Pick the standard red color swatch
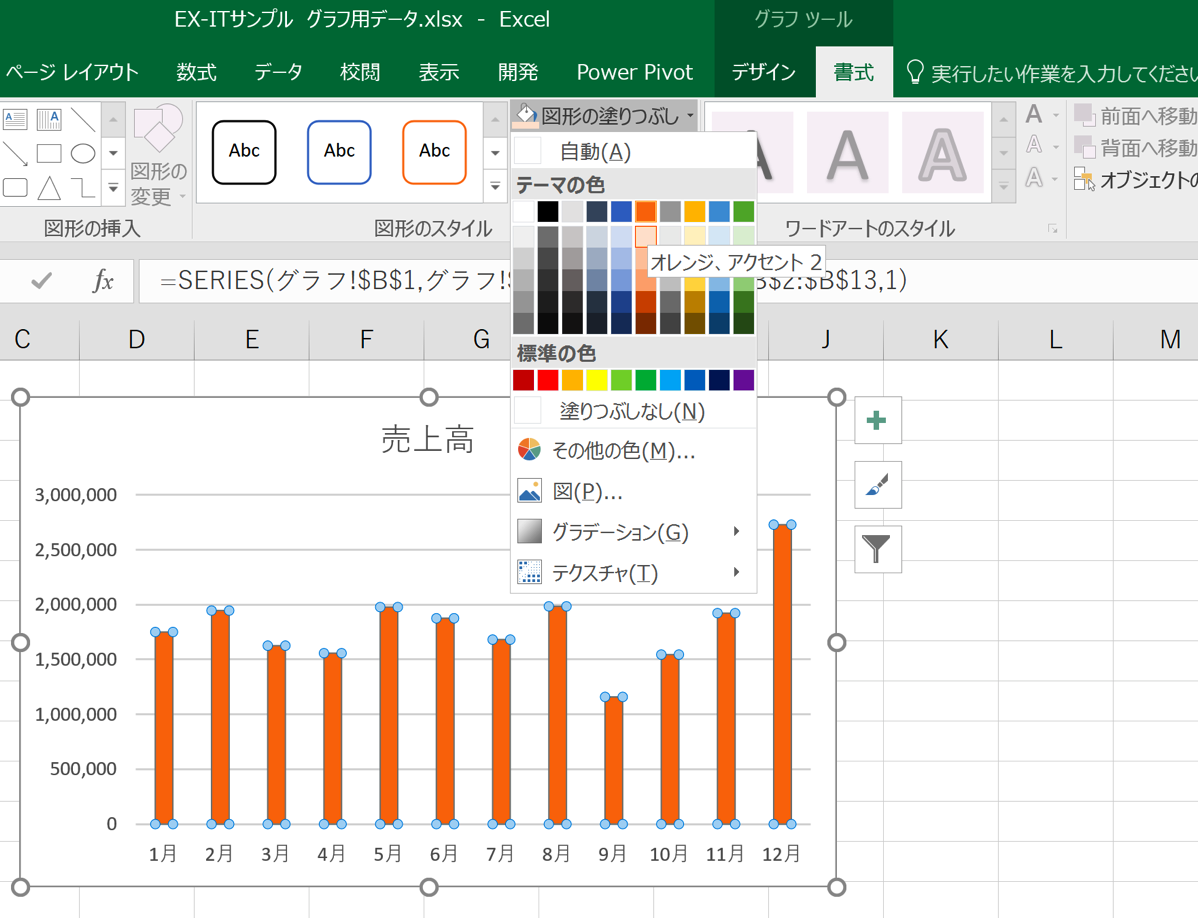This screenshot has height=918, width=1198. (548, 380)
